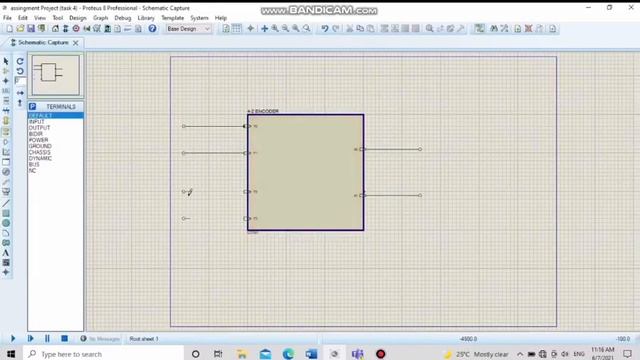Open the Template menu
This screenshot has height=360, width=640.
pyautogui.click(x=172, y=18)
